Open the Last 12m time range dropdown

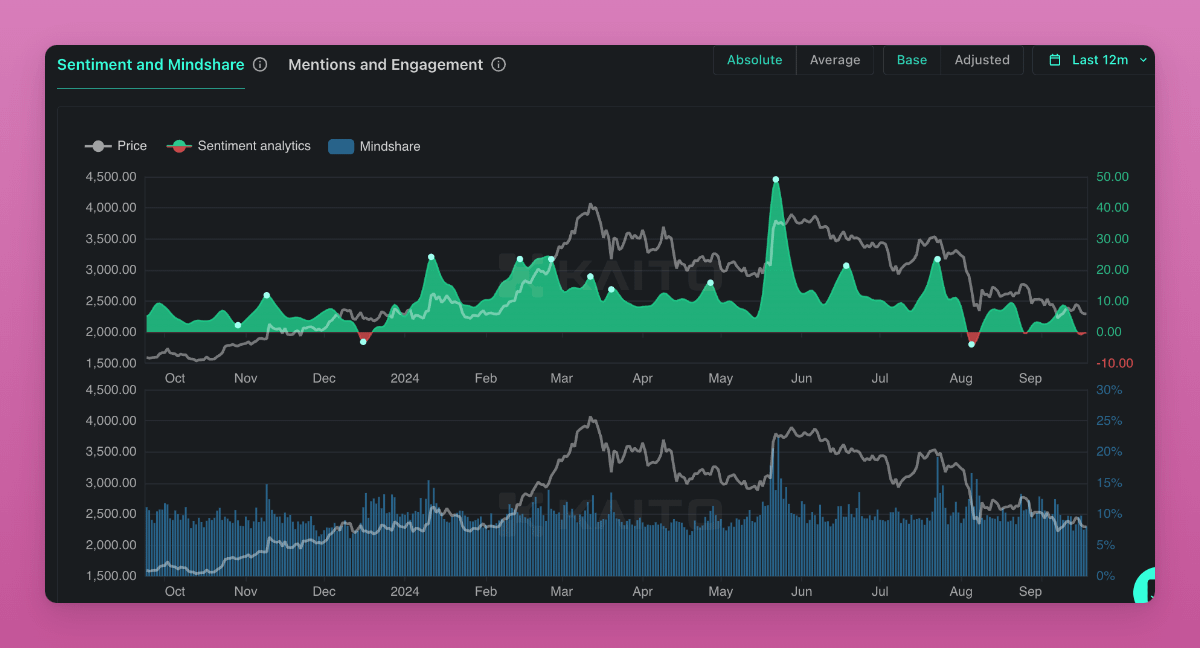click(x=1099, y=60)
